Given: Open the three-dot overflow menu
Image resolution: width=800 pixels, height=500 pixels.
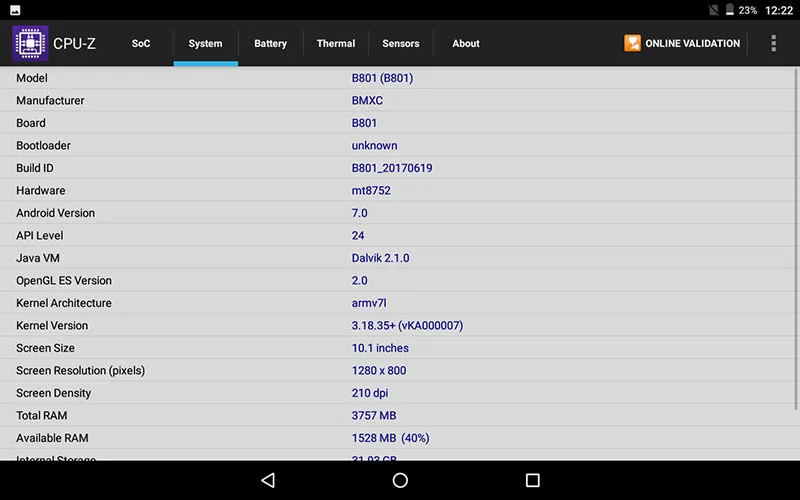Looking at the screenshot, I should [x=773, y=43].
